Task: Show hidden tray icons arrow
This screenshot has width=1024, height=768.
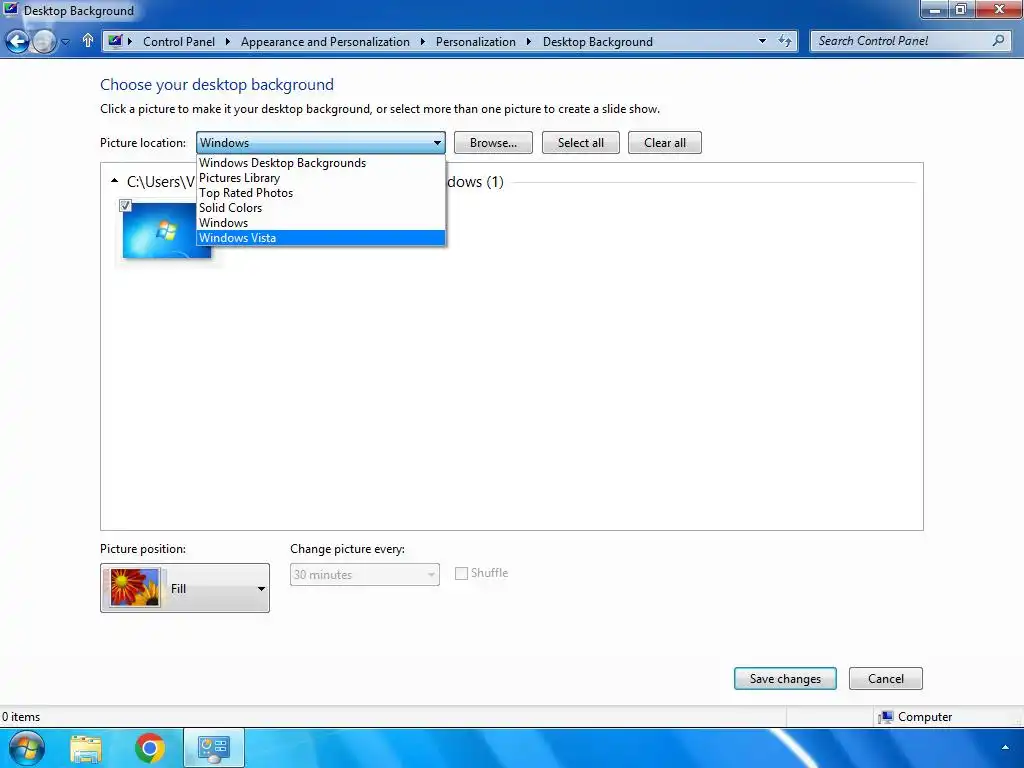Action: (1005, 748)
